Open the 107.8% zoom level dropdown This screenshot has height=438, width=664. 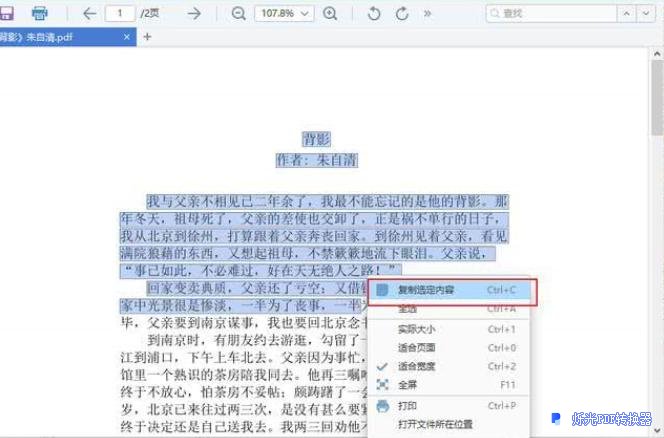point(284,14)
